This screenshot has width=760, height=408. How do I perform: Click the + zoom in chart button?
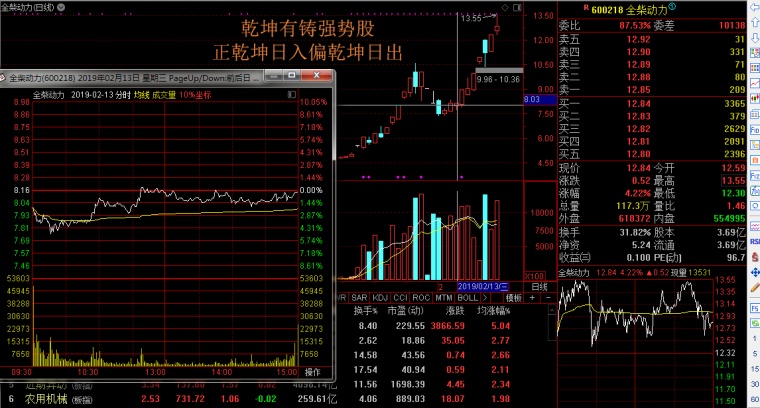[x=532, y=298]
